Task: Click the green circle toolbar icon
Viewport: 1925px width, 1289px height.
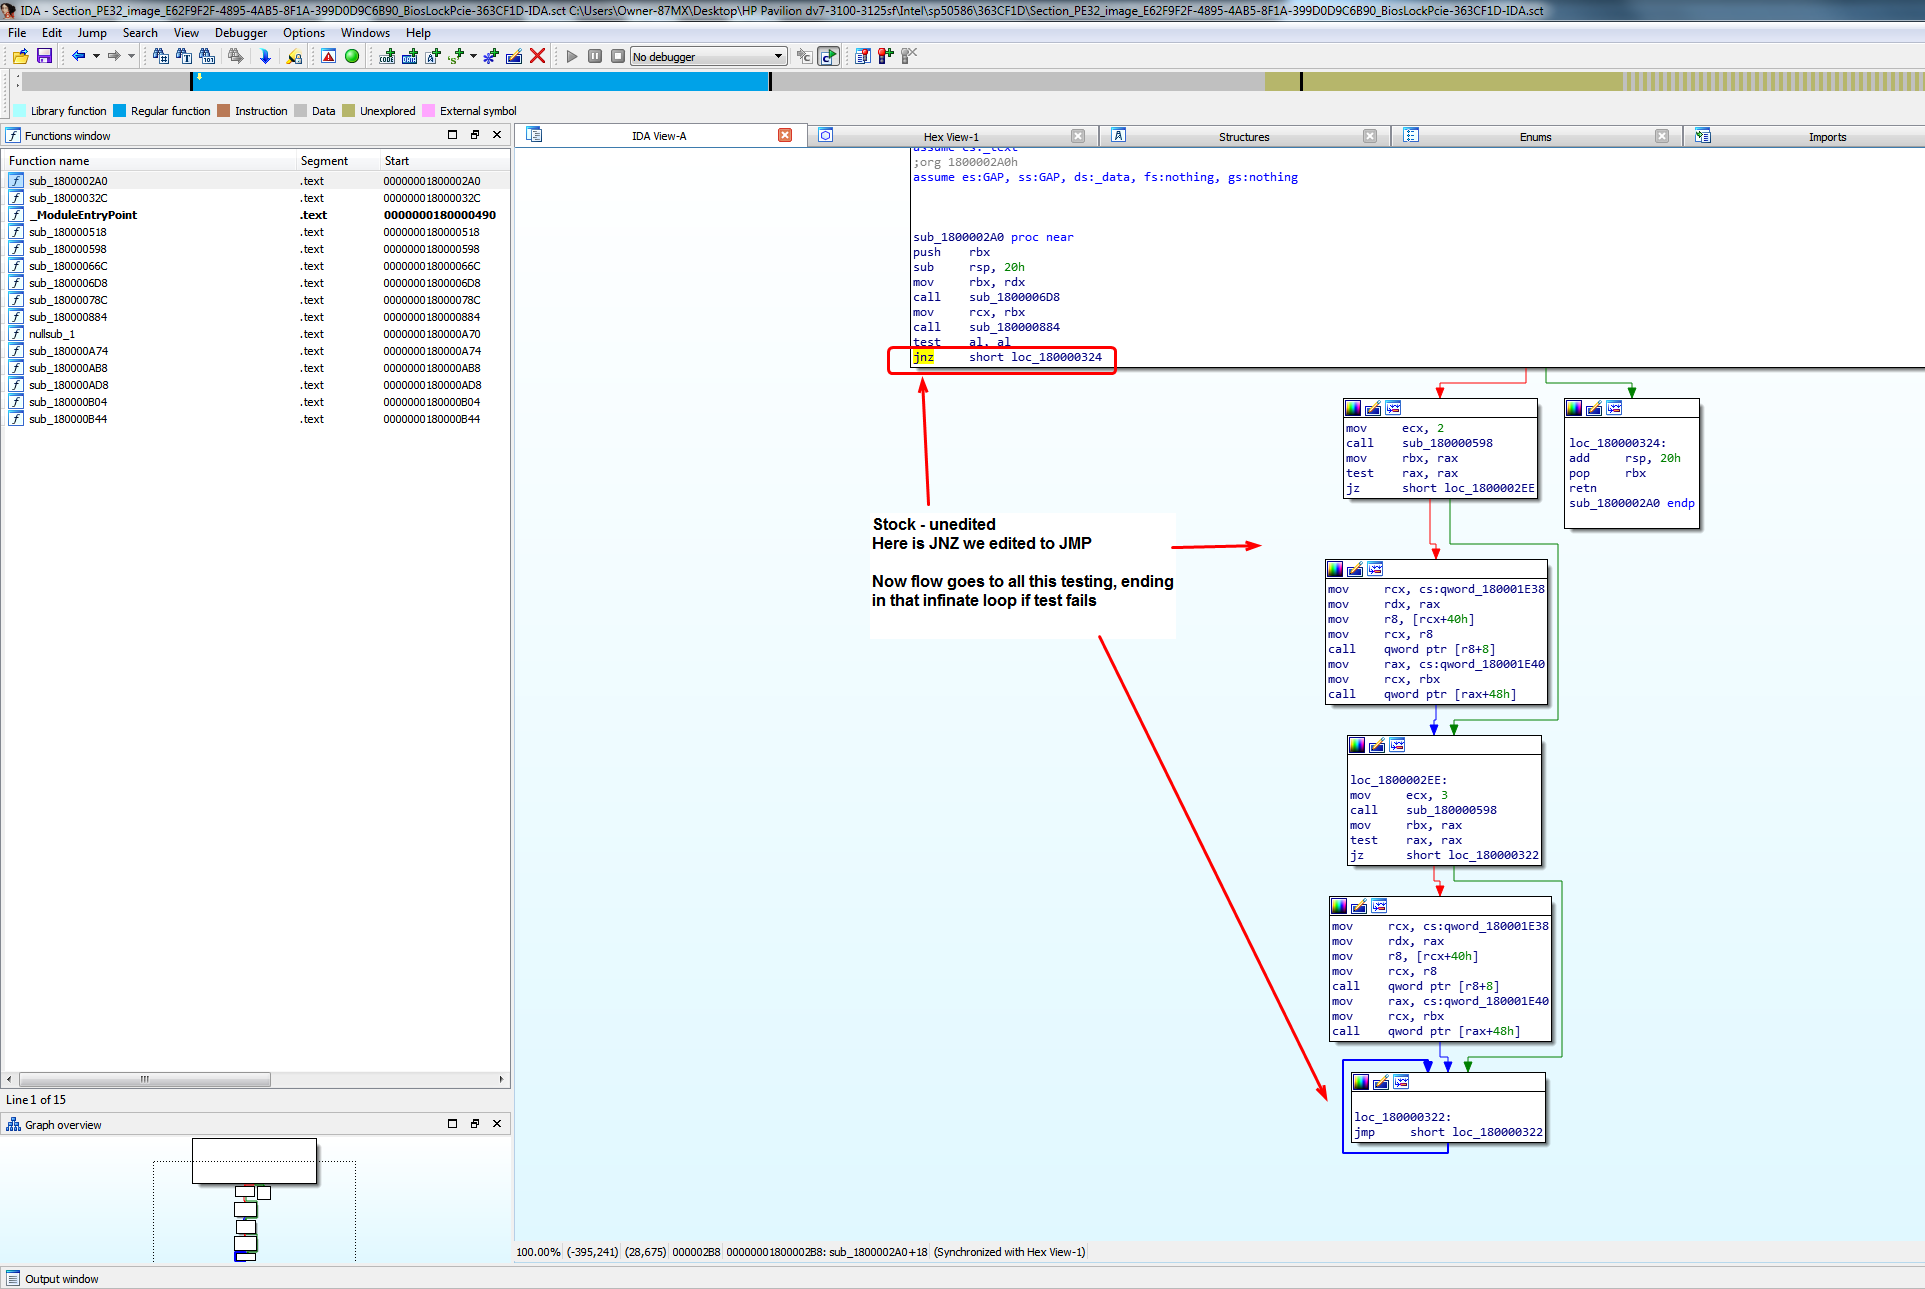Action: [352, 56]
